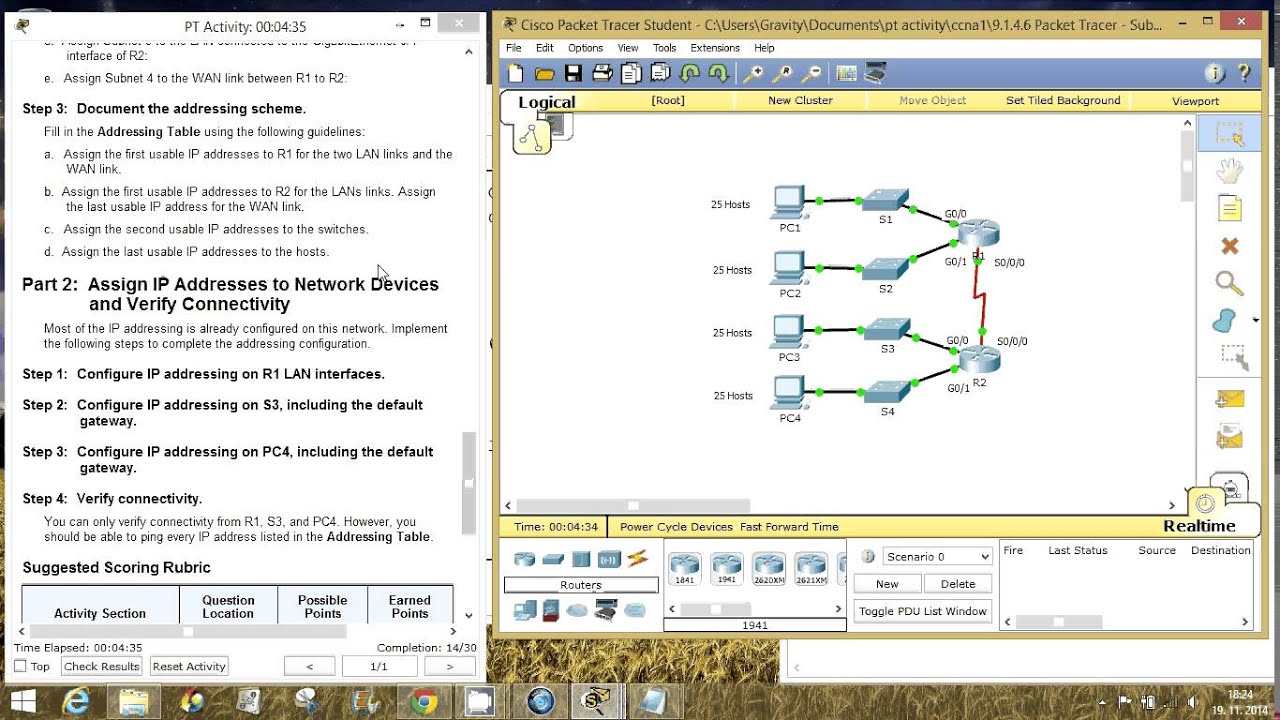Viewport: 1280px width, 720px height.
Task: Click the New file icon in Packet Tracer toolbar
Action: pyautogui.click(x=515, y=73)
